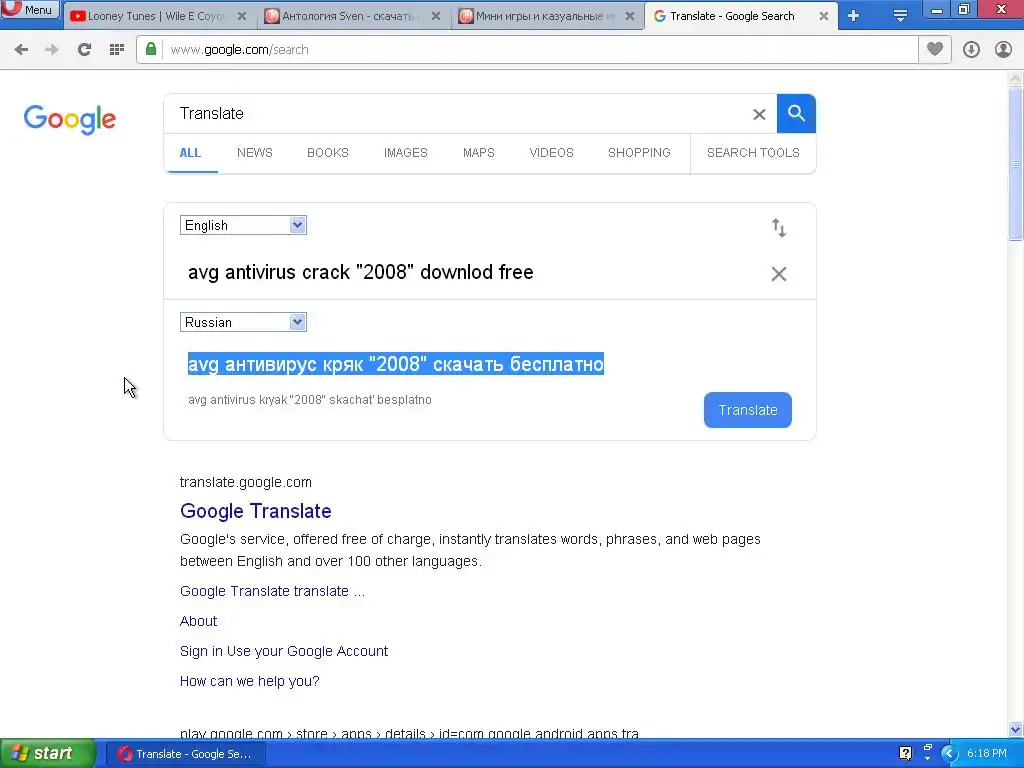Viewport: 1024px width, 768px height.
Task: Select the IMAGES results tab
Action: click(406, 153)
